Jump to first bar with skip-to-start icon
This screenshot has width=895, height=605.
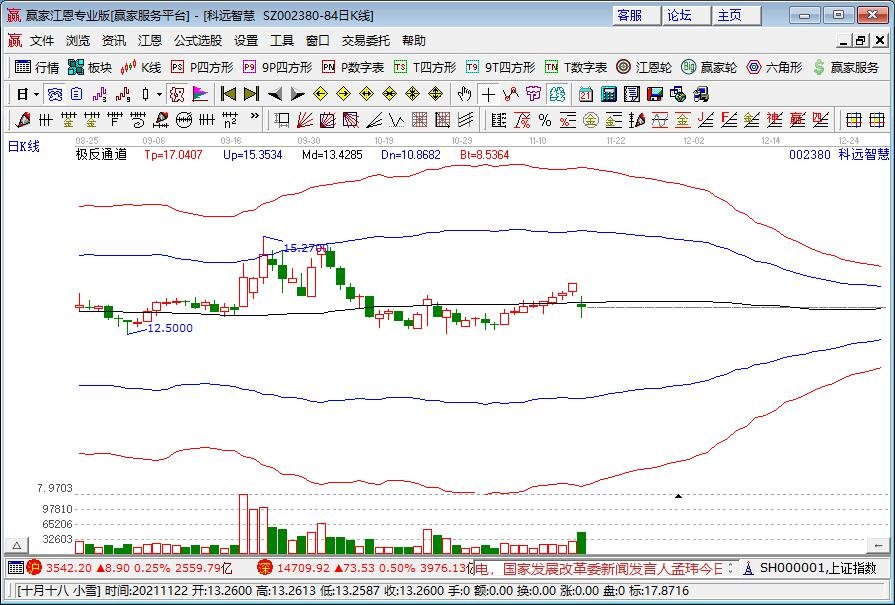228,94
